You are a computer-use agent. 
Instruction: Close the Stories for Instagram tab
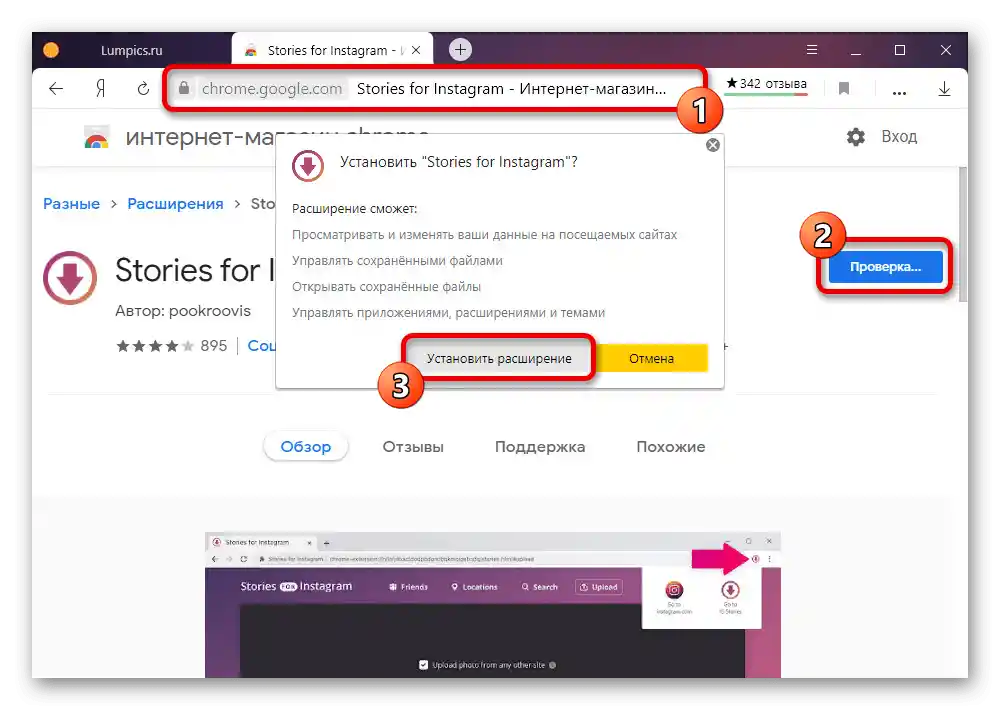416,50
